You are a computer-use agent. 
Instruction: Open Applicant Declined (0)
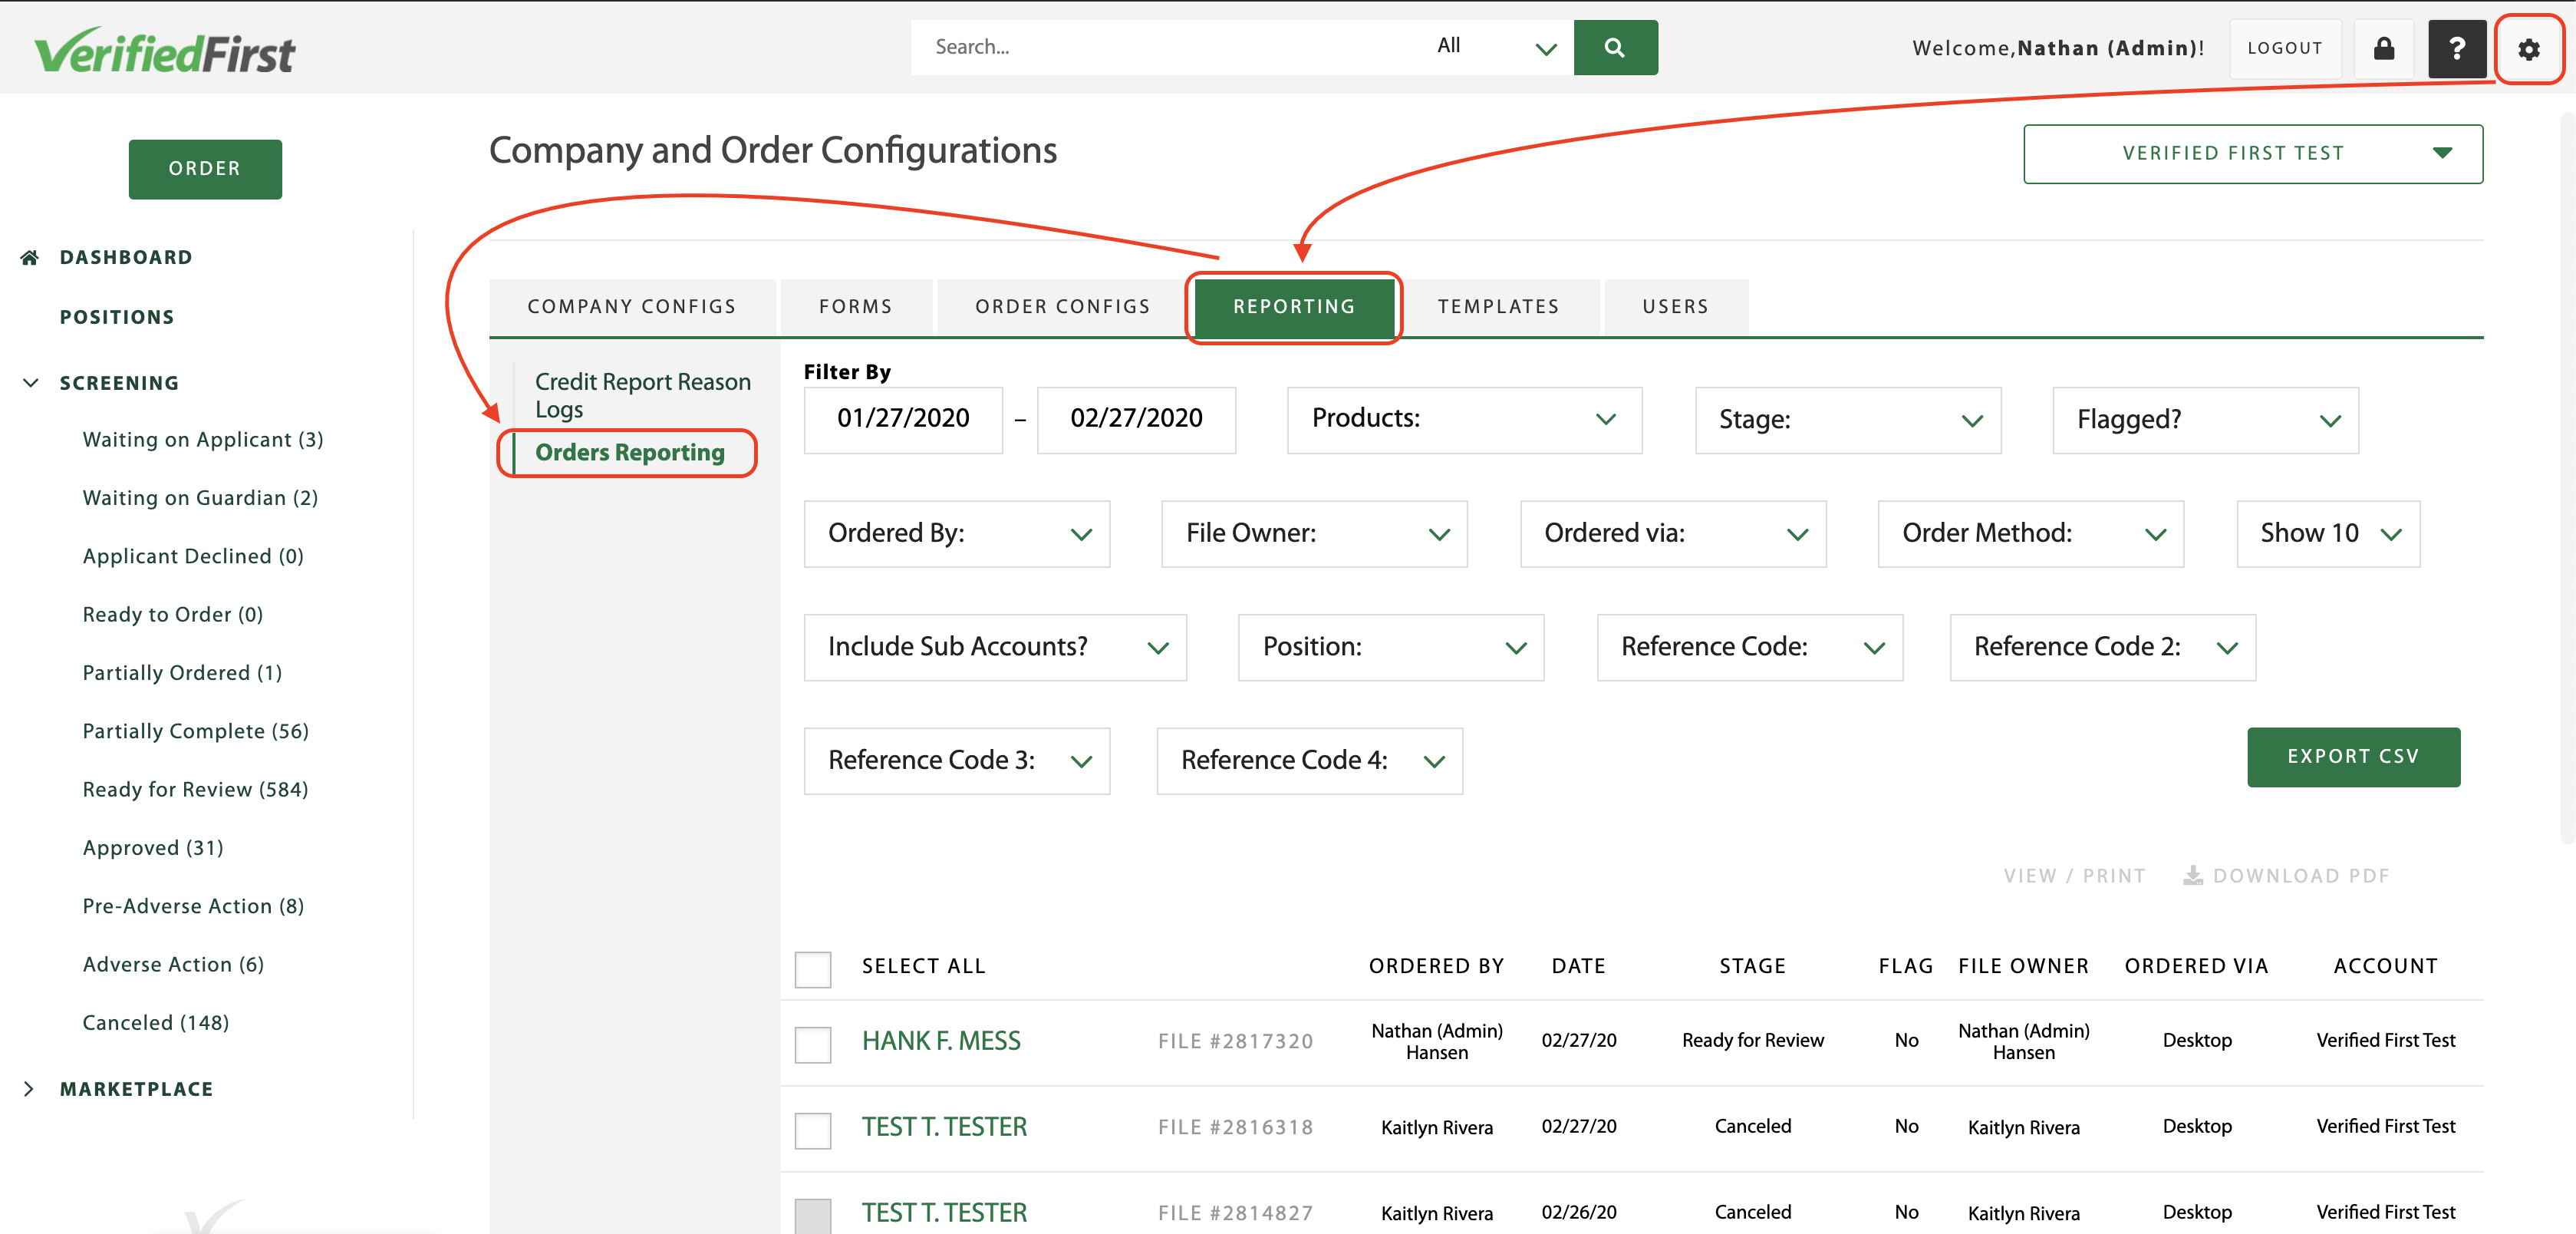click(x=193, y=556)
